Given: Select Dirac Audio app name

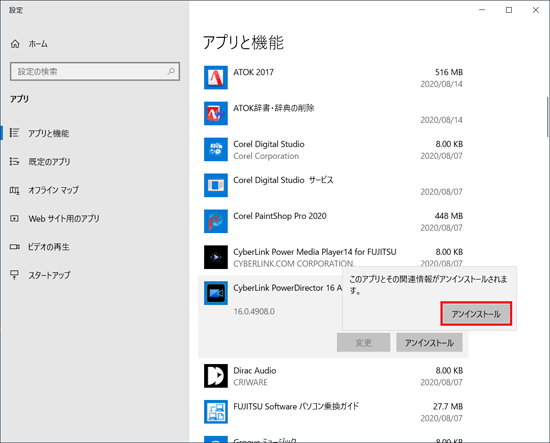Looking at the screenshot, I should (x=255, y=371).
